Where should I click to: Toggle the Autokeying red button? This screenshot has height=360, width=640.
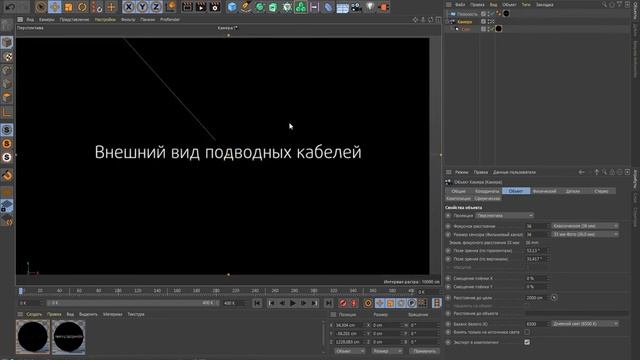point(353,303)
